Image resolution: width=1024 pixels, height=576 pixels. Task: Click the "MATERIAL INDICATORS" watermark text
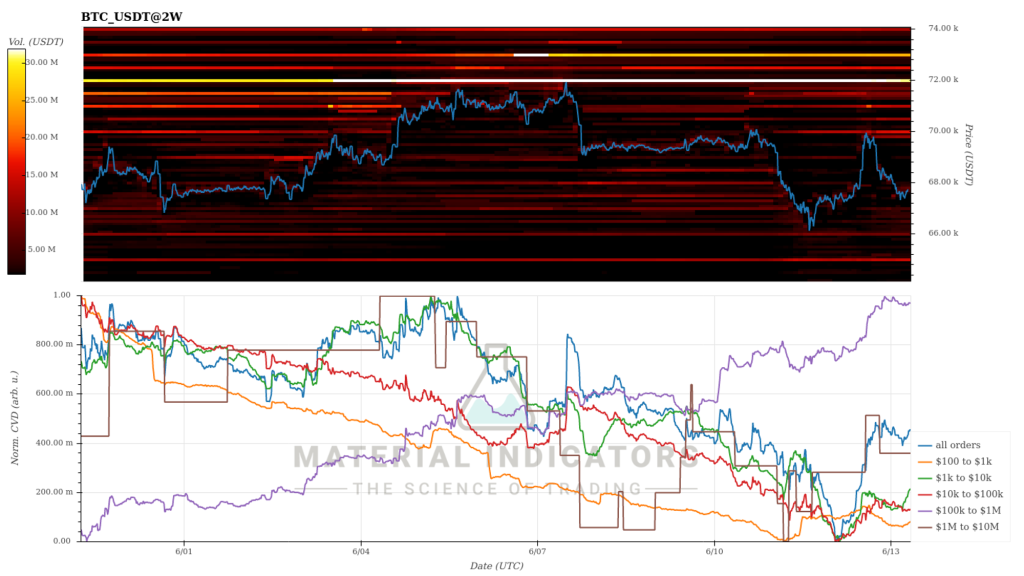coord(496,458)
